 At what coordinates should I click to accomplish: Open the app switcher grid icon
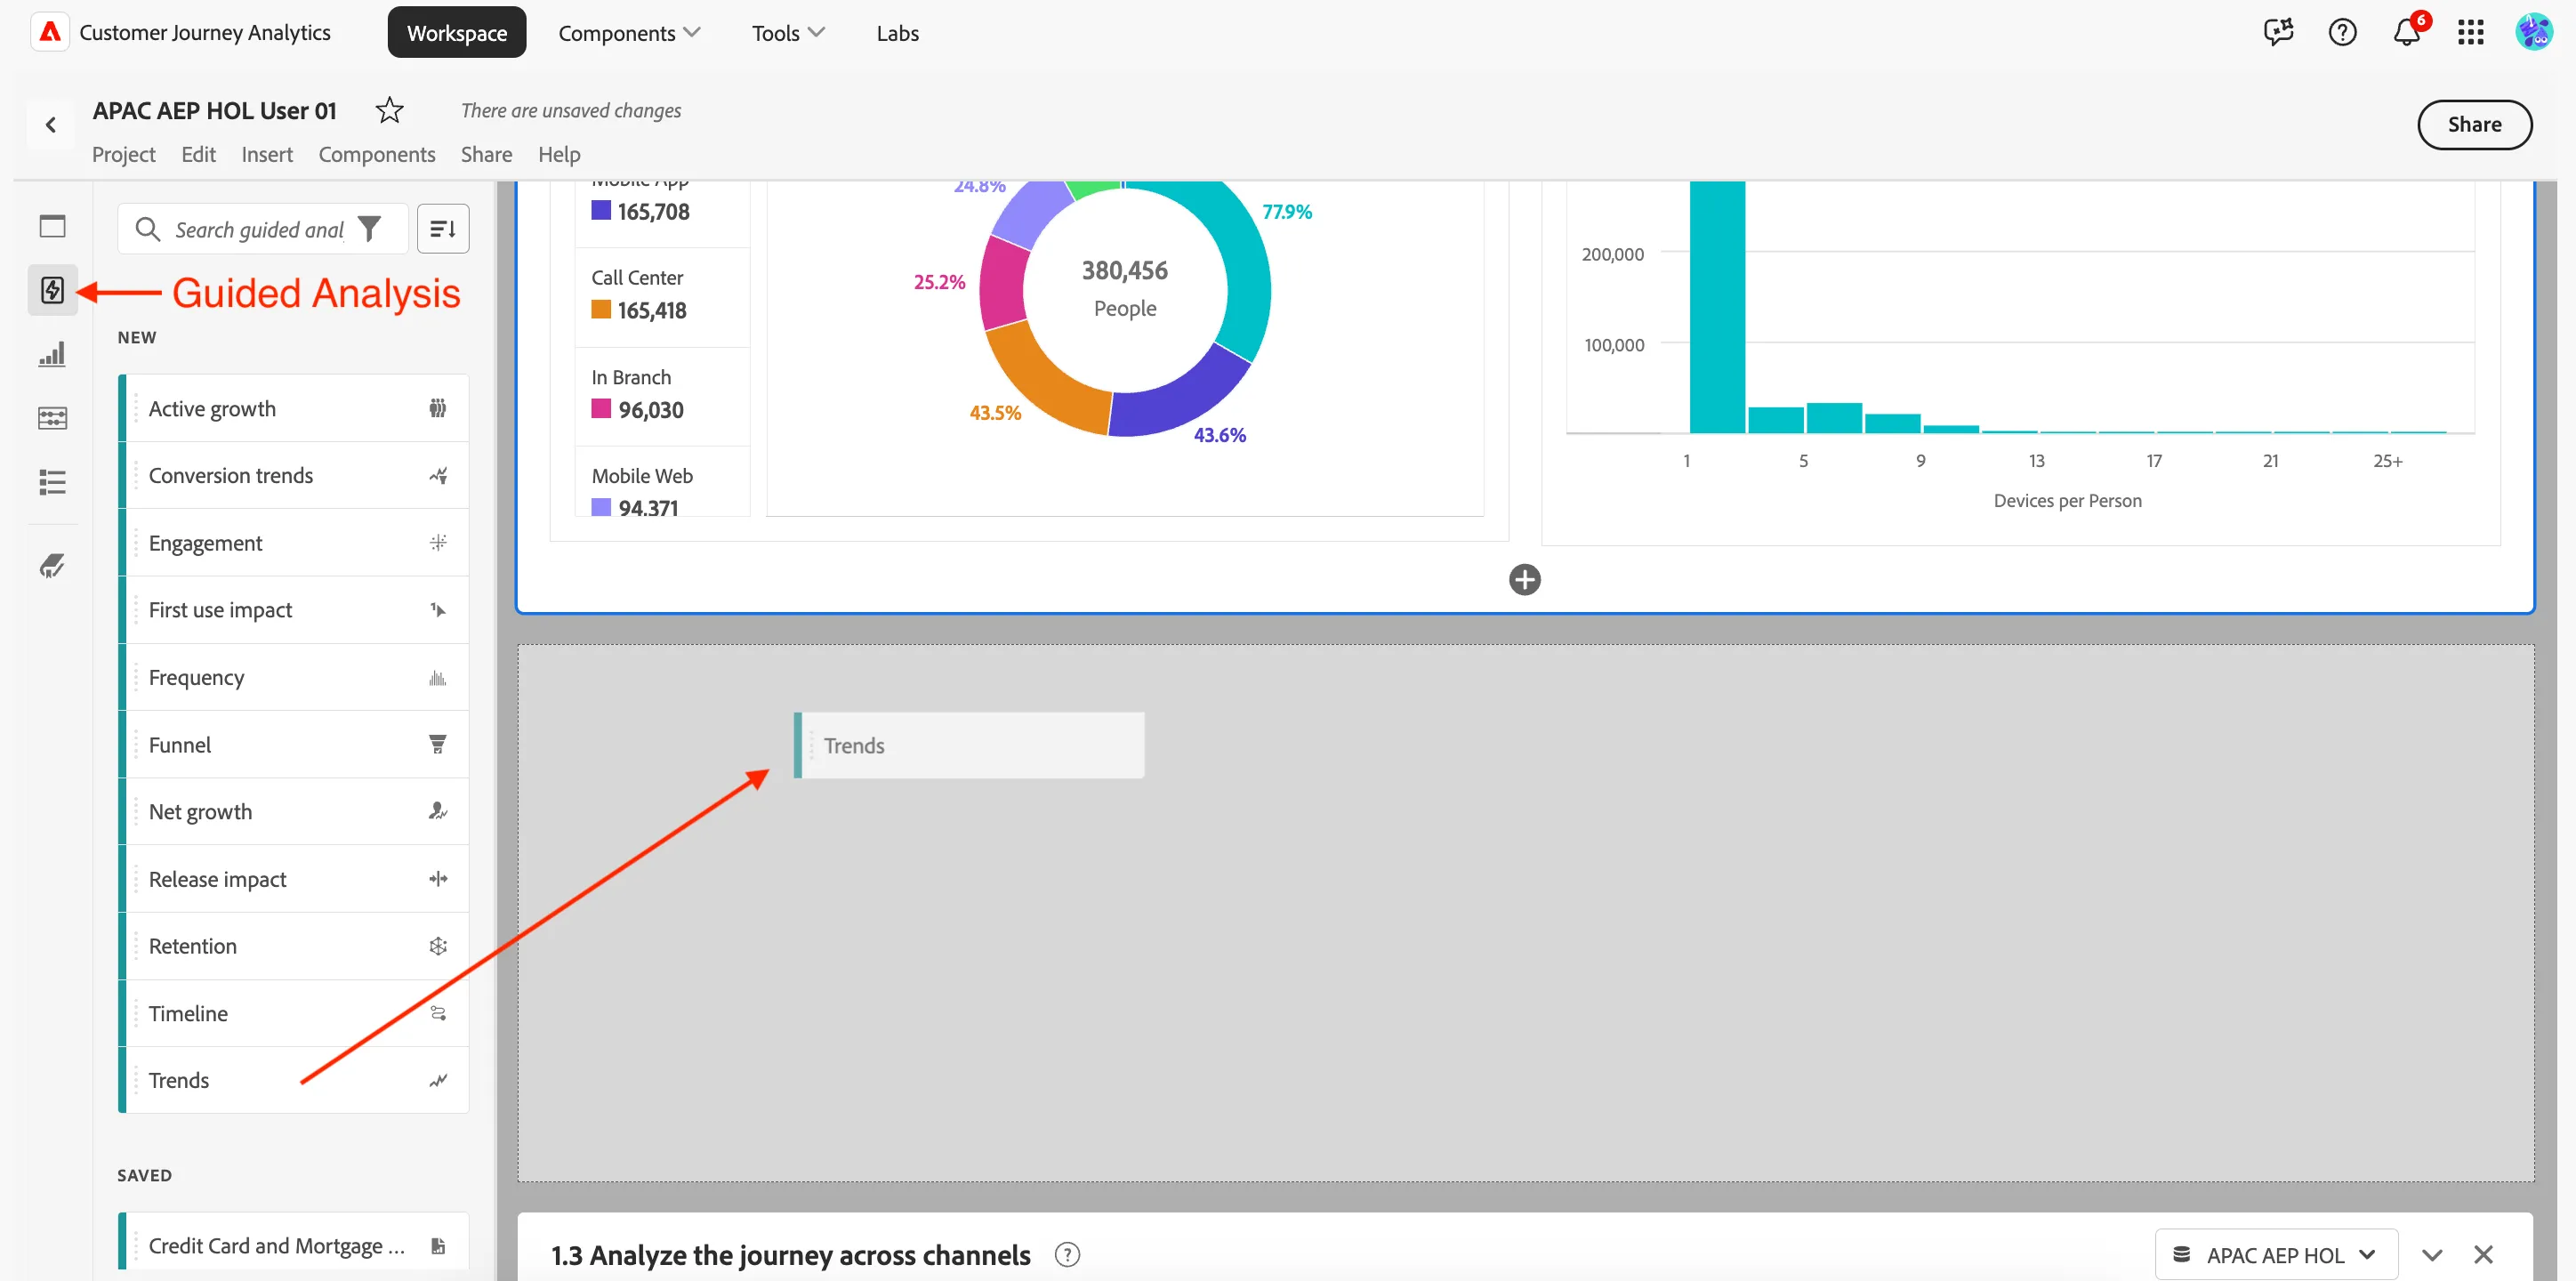coord(2470,33)
